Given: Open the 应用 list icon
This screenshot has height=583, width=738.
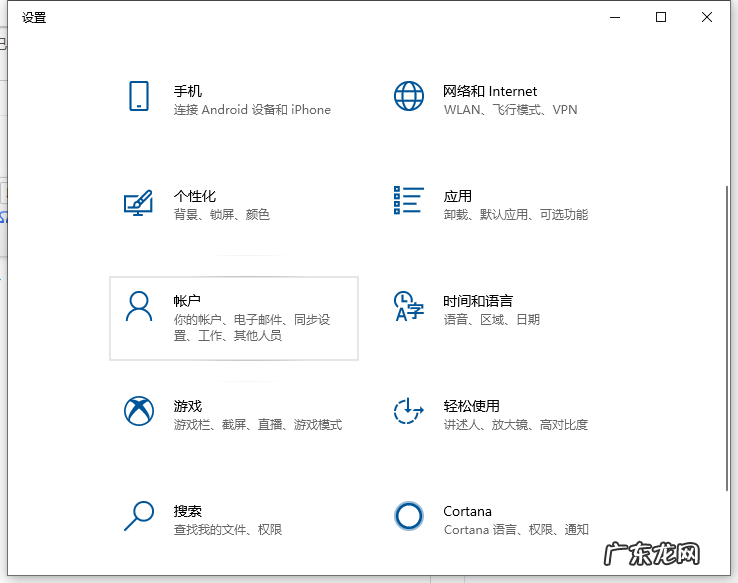Looking at the screenshot, I should click(x=409, y=200).
